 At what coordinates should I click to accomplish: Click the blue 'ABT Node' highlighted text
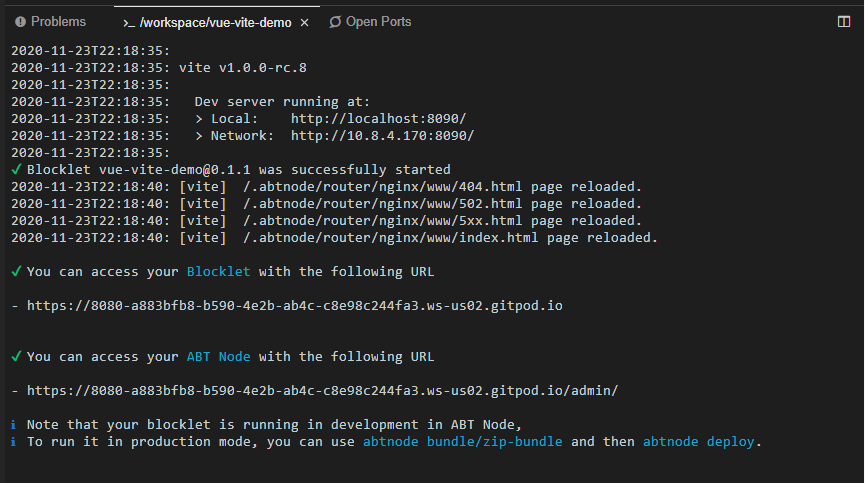218,356
